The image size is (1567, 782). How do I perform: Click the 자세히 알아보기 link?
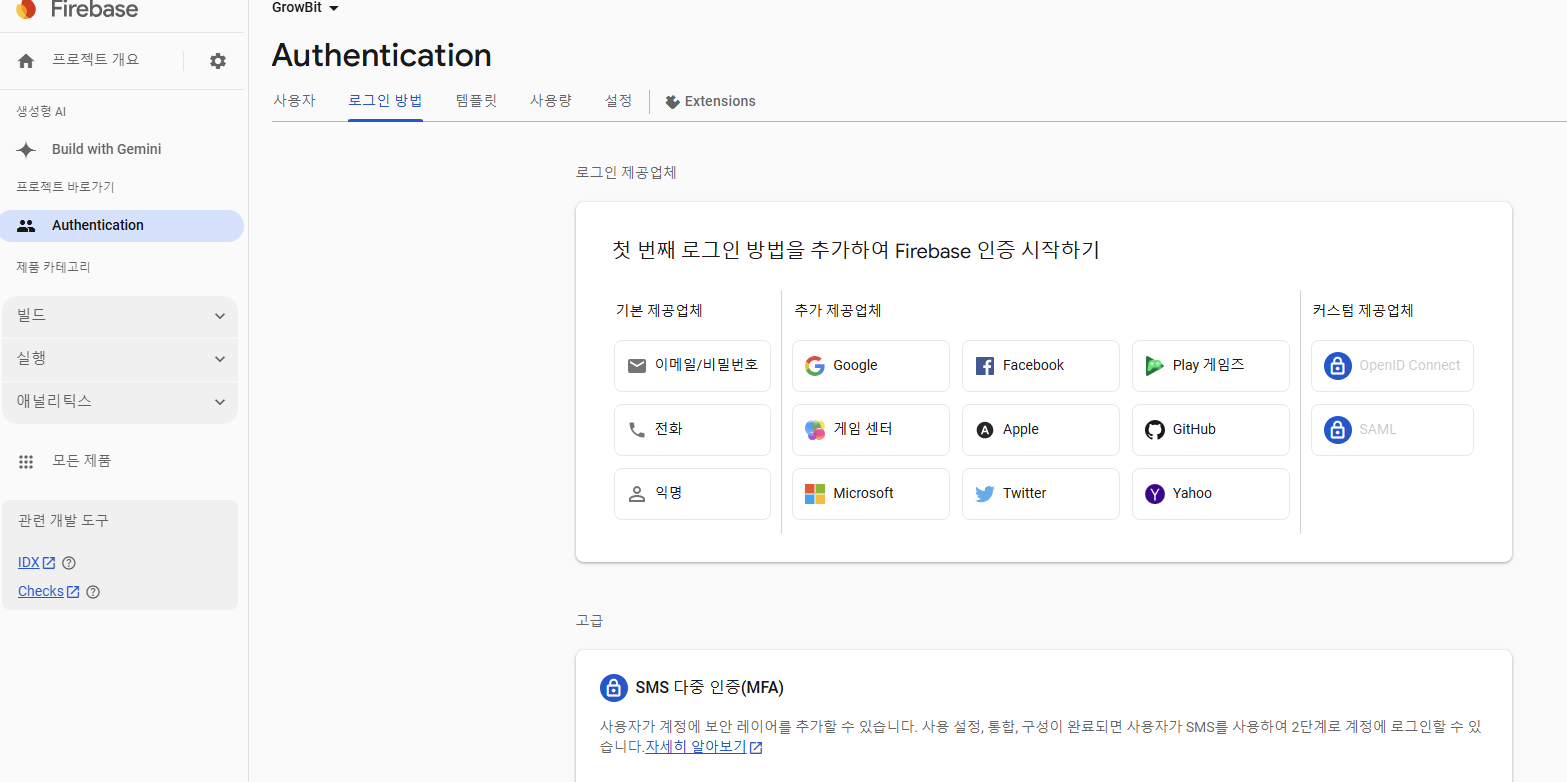704,748
